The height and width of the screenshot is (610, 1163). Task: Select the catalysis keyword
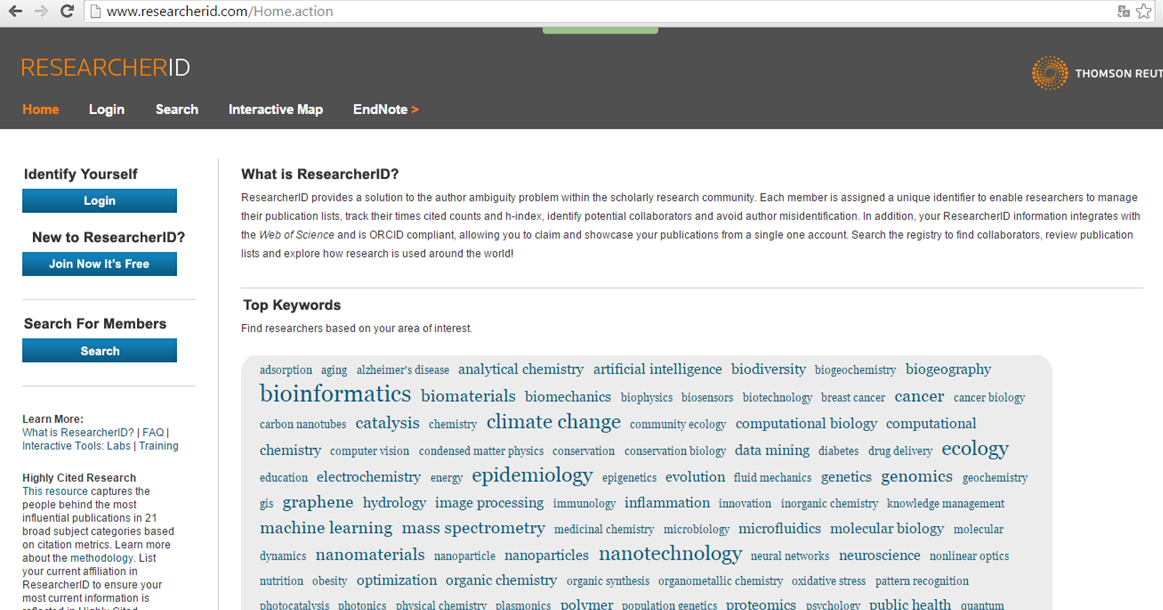[x=387, y=423]
